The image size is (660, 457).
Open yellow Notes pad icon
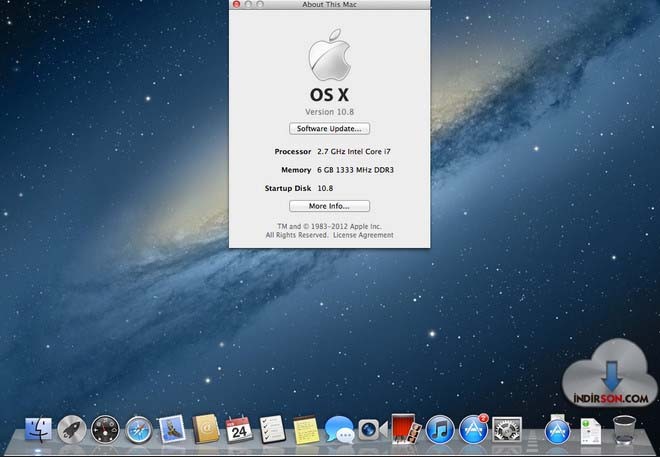click(306, 430)
